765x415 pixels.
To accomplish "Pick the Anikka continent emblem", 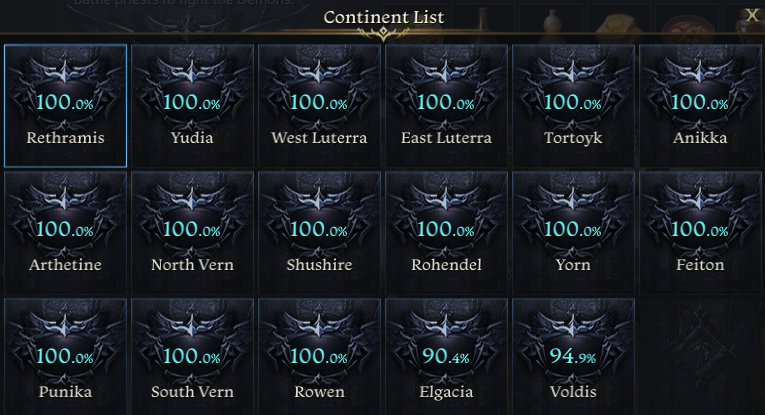I will [700, 106].
